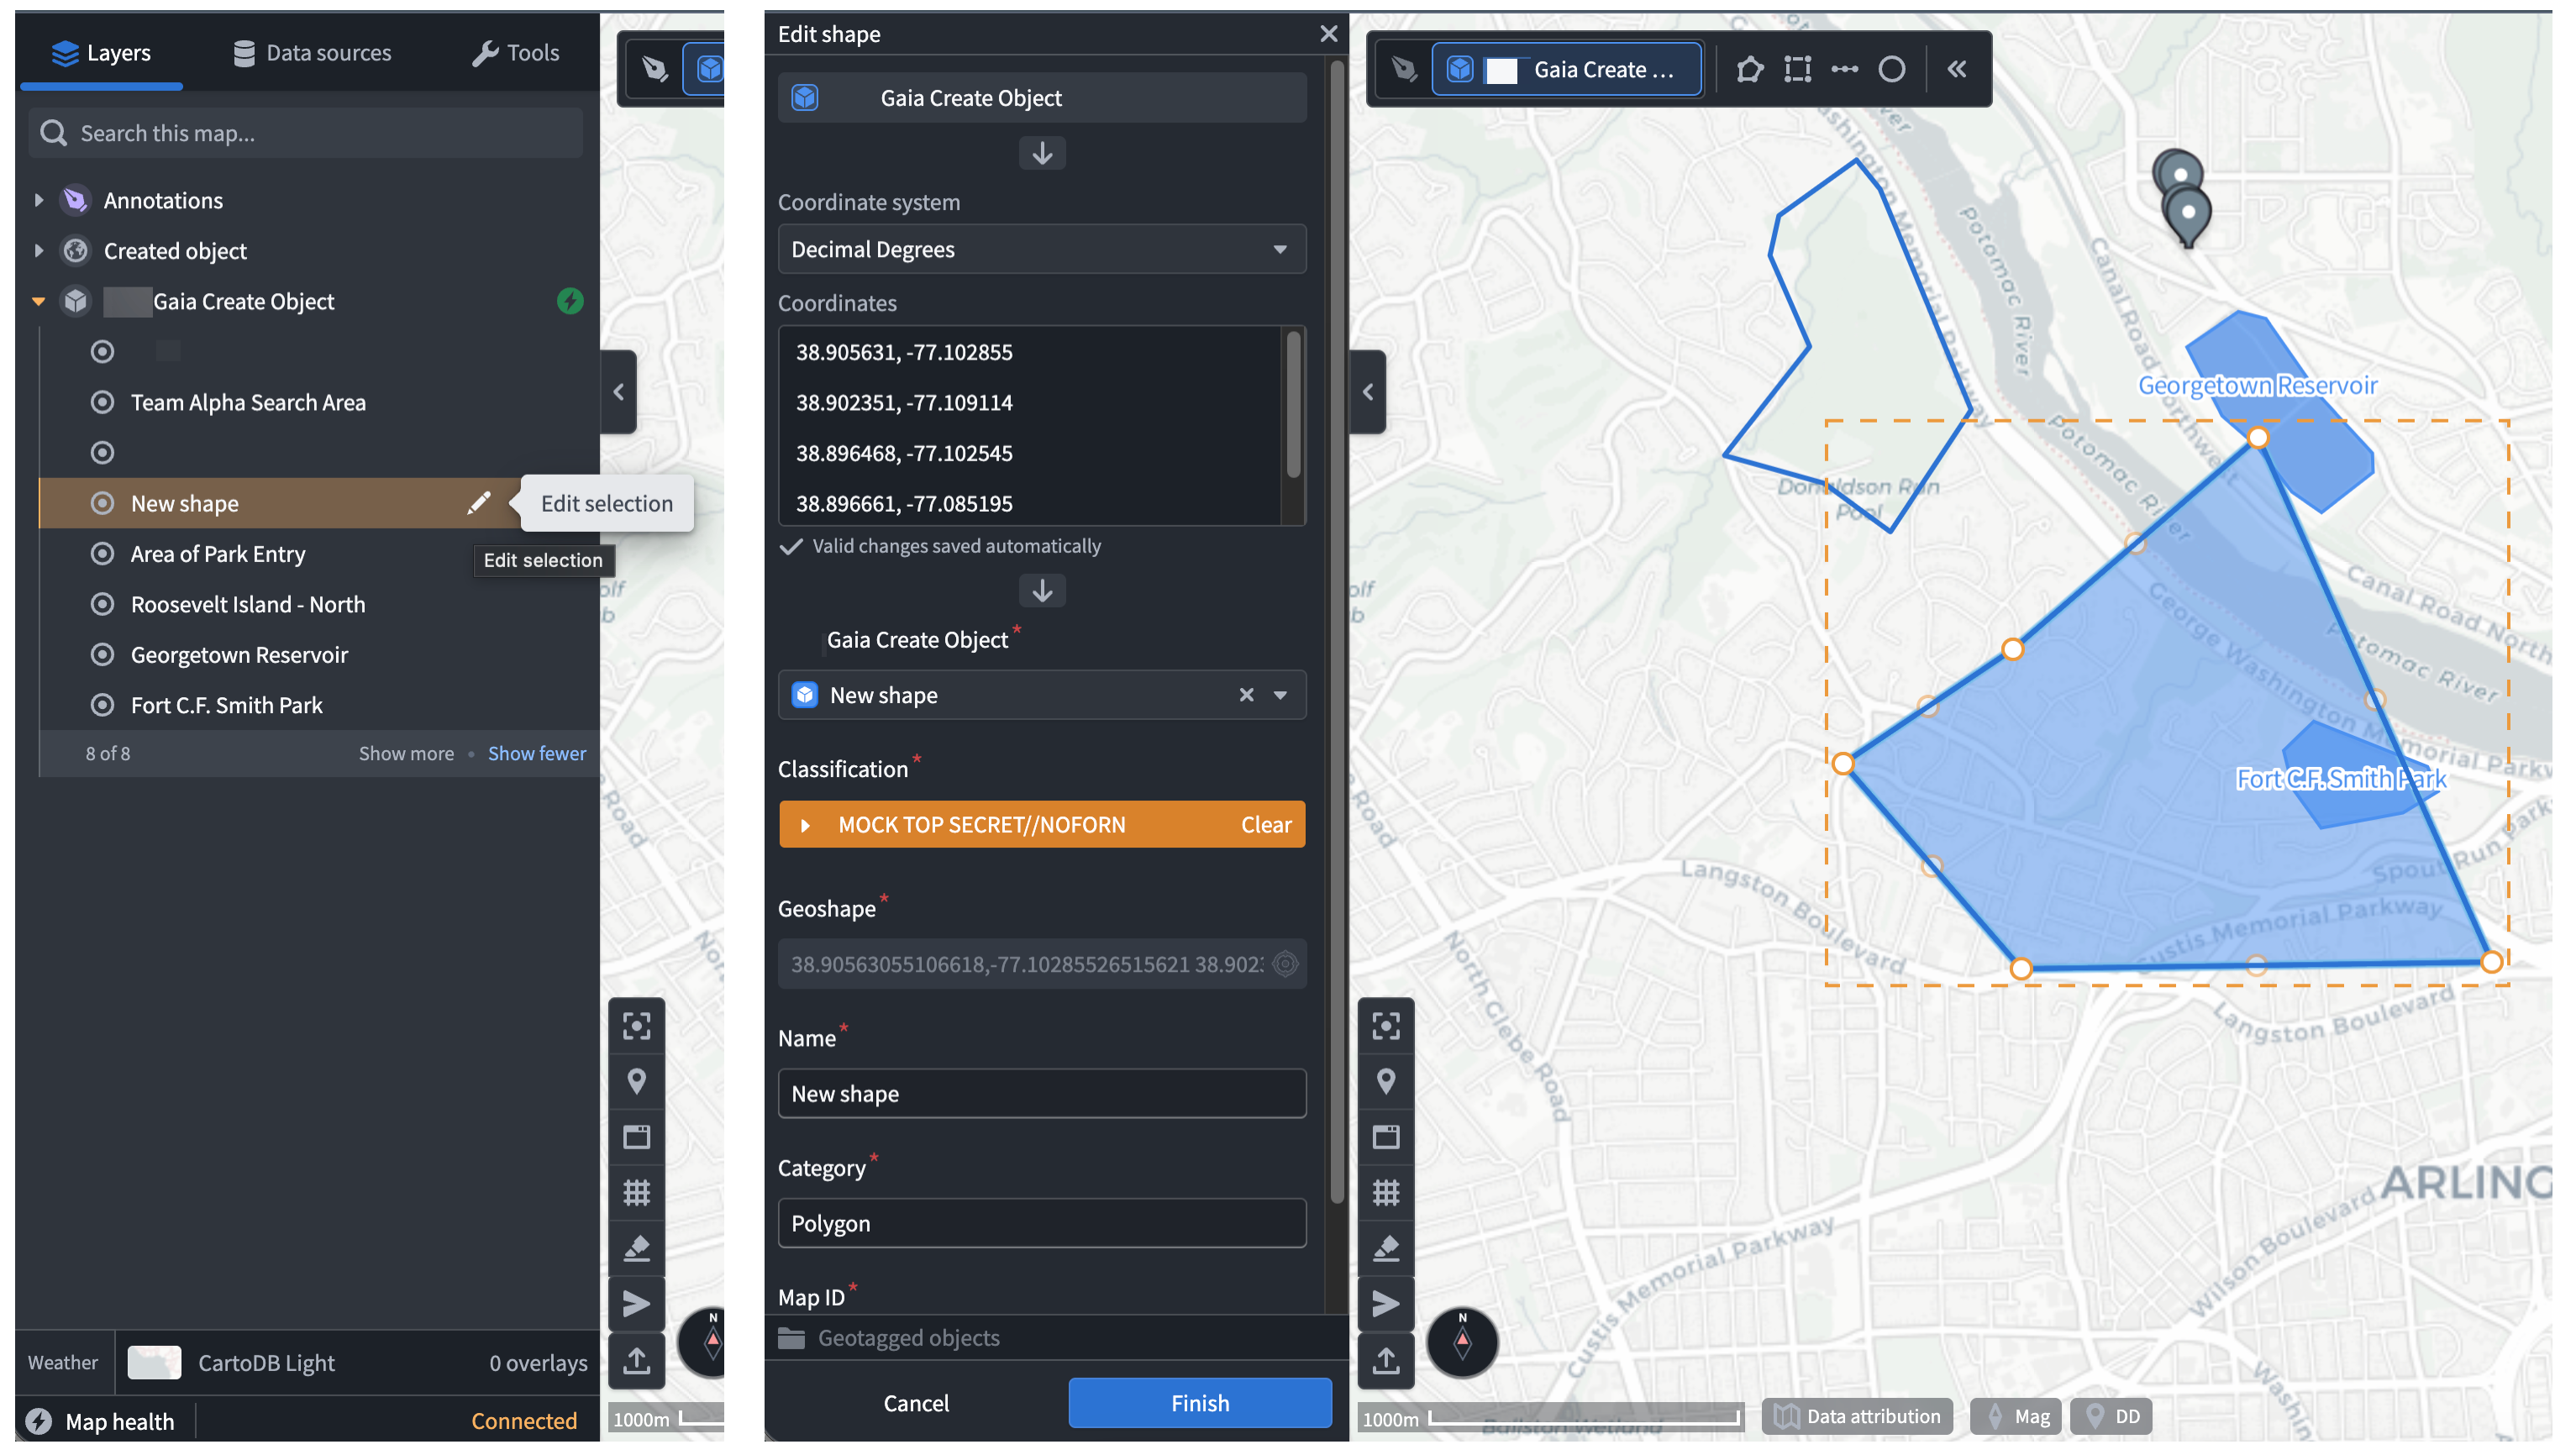Viewport: 2576px width, 1455px height.
Task: Click the export upload icon on the right map
Action: point(1385,1360)
